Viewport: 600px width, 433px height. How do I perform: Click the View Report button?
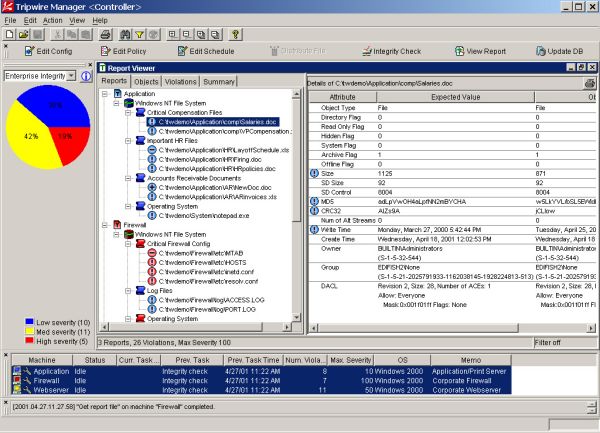480,51
